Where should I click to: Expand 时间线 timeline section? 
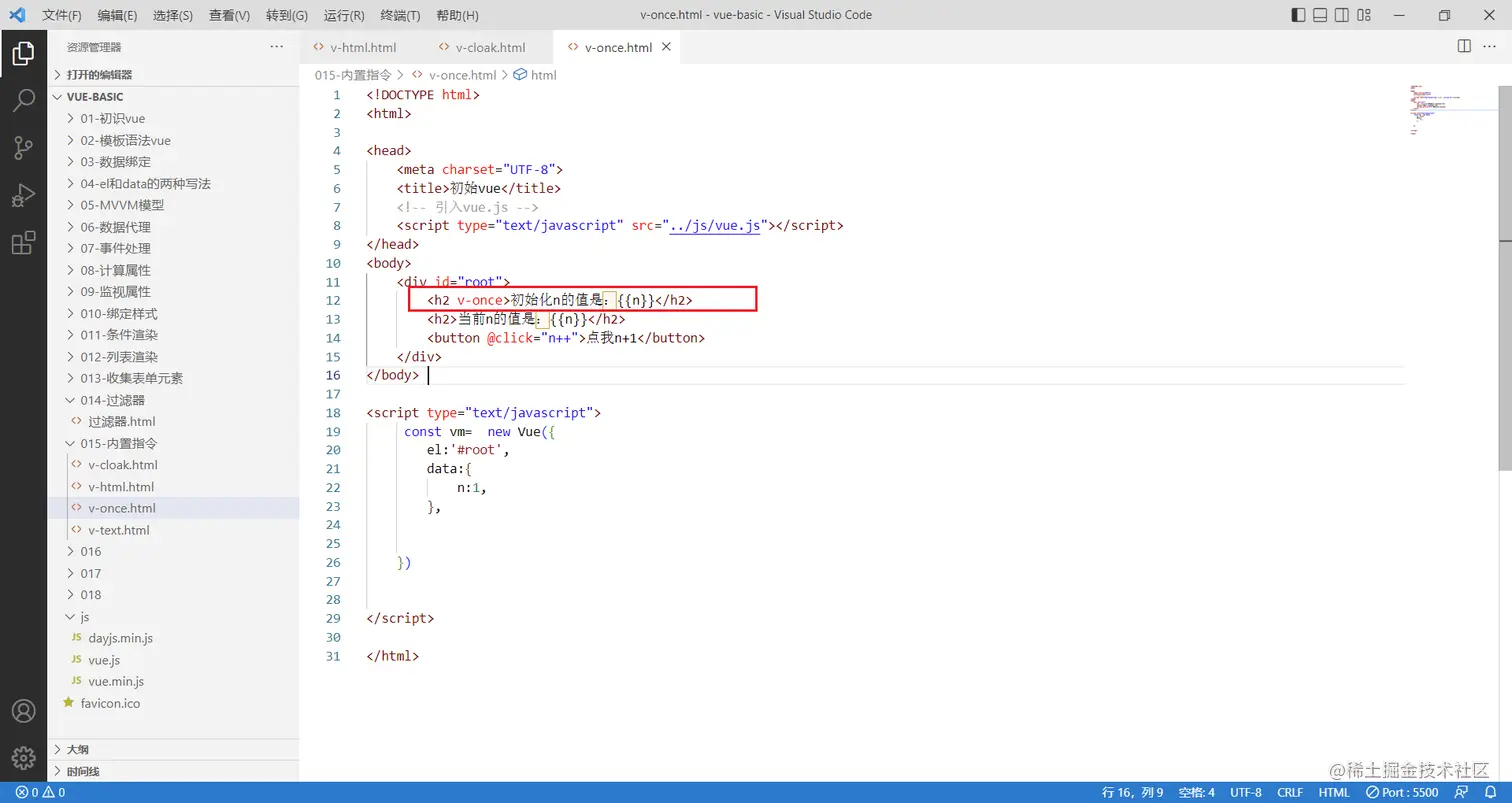click(174, 771)
